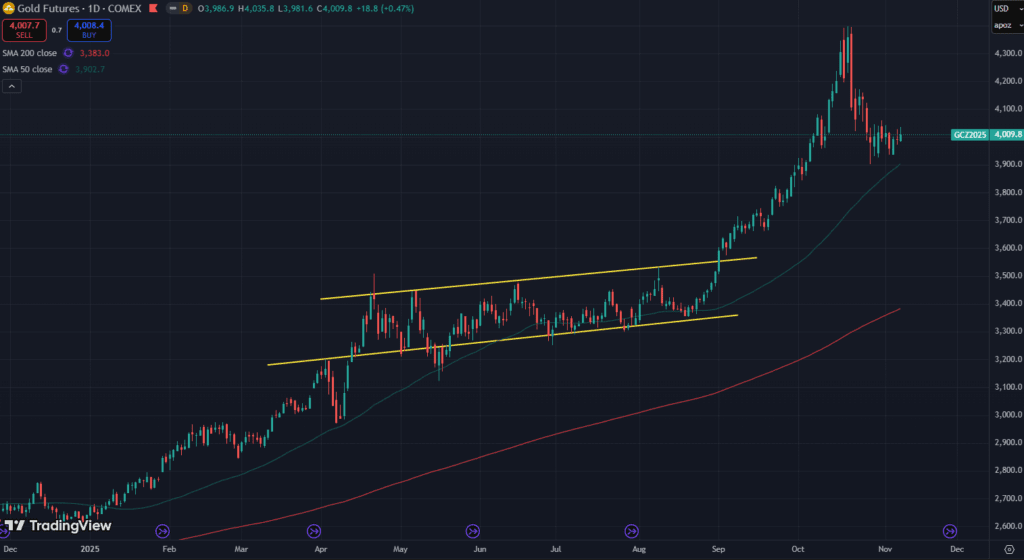The image size is (1024, 560).
Task: Click the TradingView logo
Action: tap(57, 526)
